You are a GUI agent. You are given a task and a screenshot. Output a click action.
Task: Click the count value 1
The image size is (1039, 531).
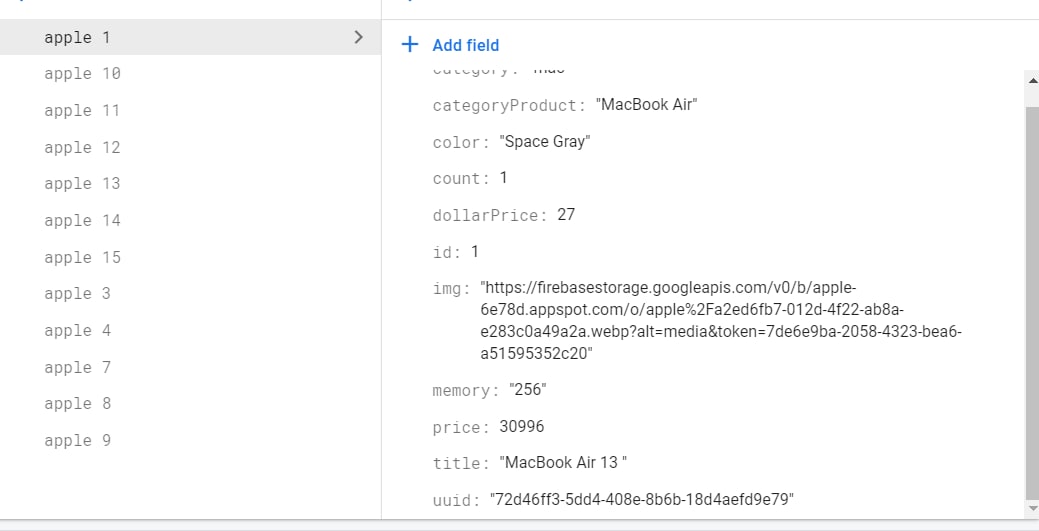click(x=504, y=178)
